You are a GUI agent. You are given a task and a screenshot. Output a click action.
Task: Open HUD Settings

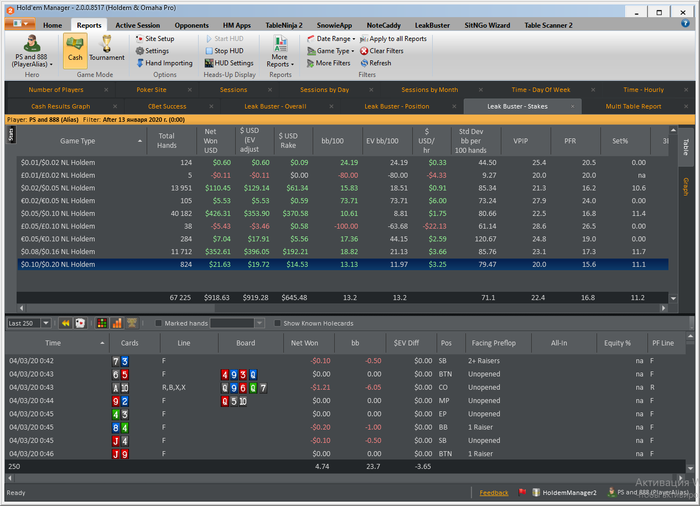pos(229,63)
